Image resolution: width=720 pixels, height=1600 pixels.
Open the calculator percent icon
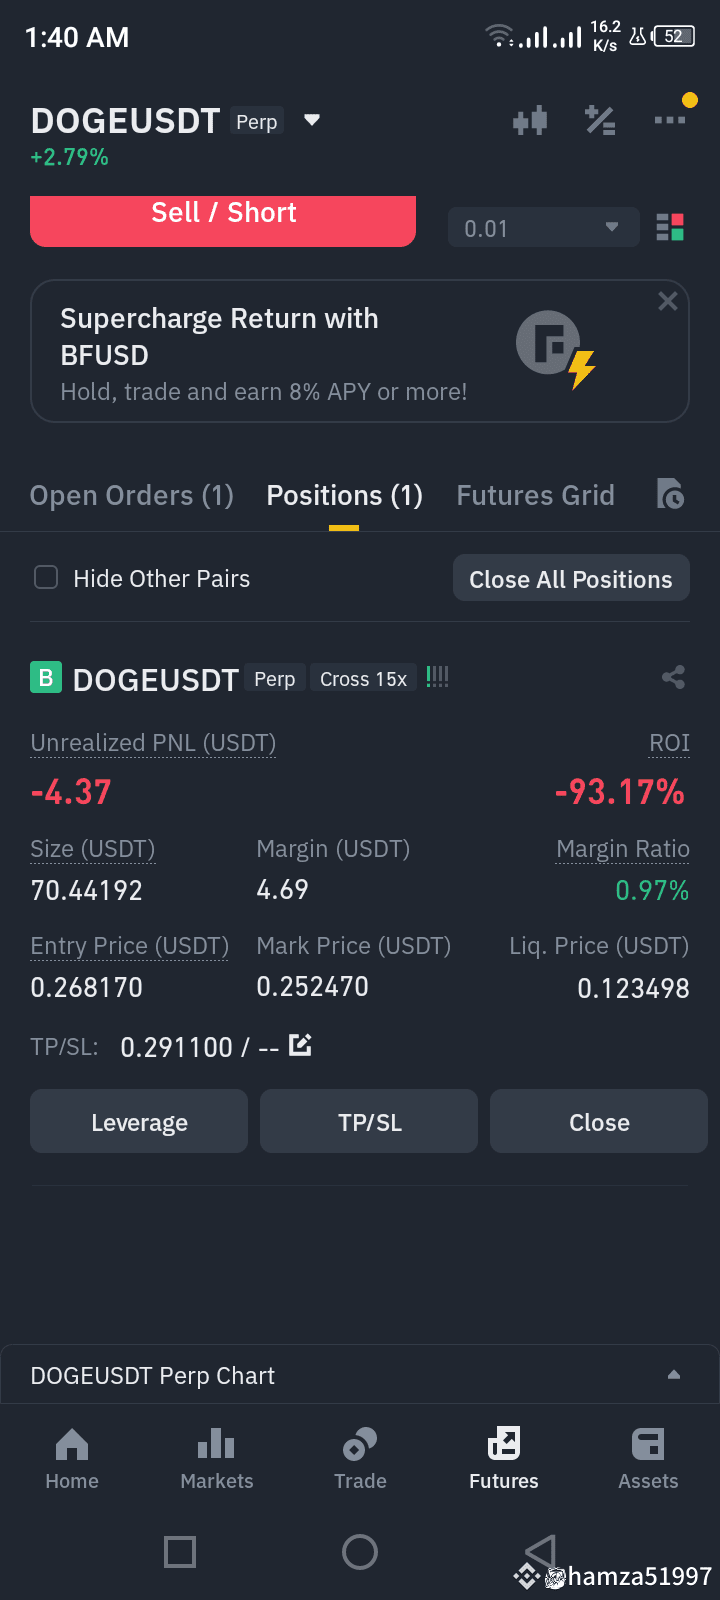pos(600,121)
